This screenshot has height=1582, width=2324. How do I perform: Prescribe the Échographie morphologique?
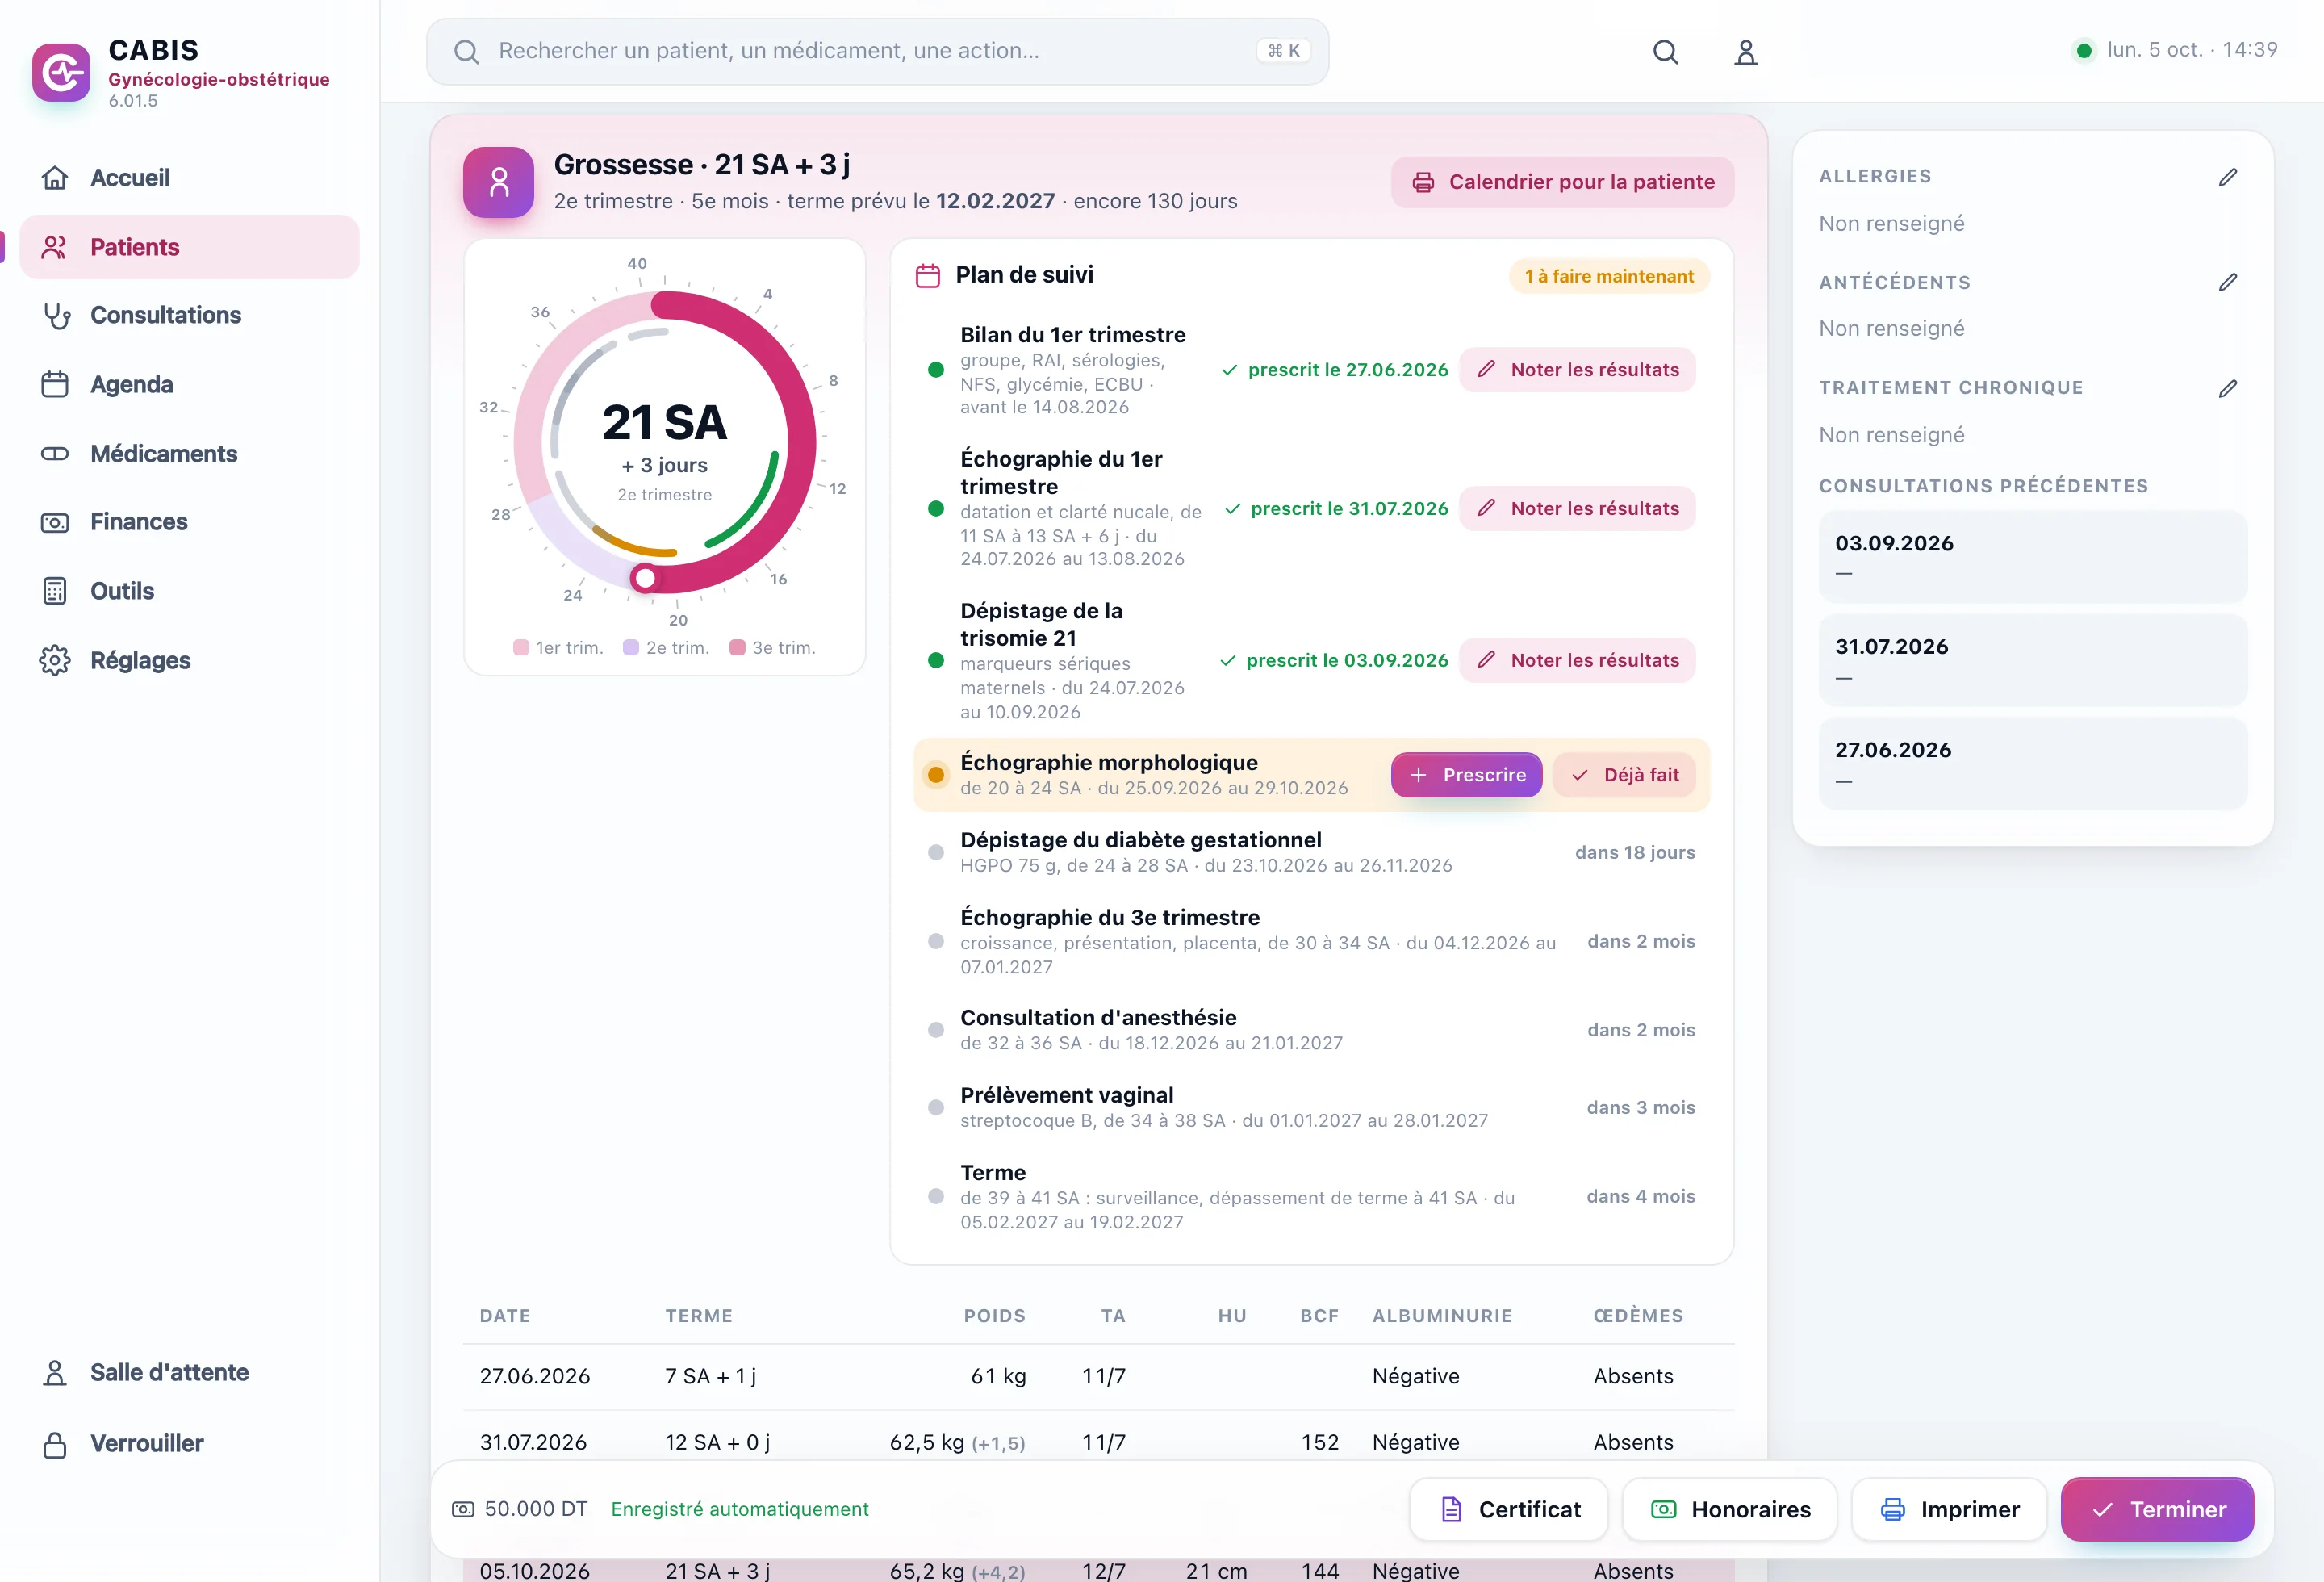point(1466,775)
